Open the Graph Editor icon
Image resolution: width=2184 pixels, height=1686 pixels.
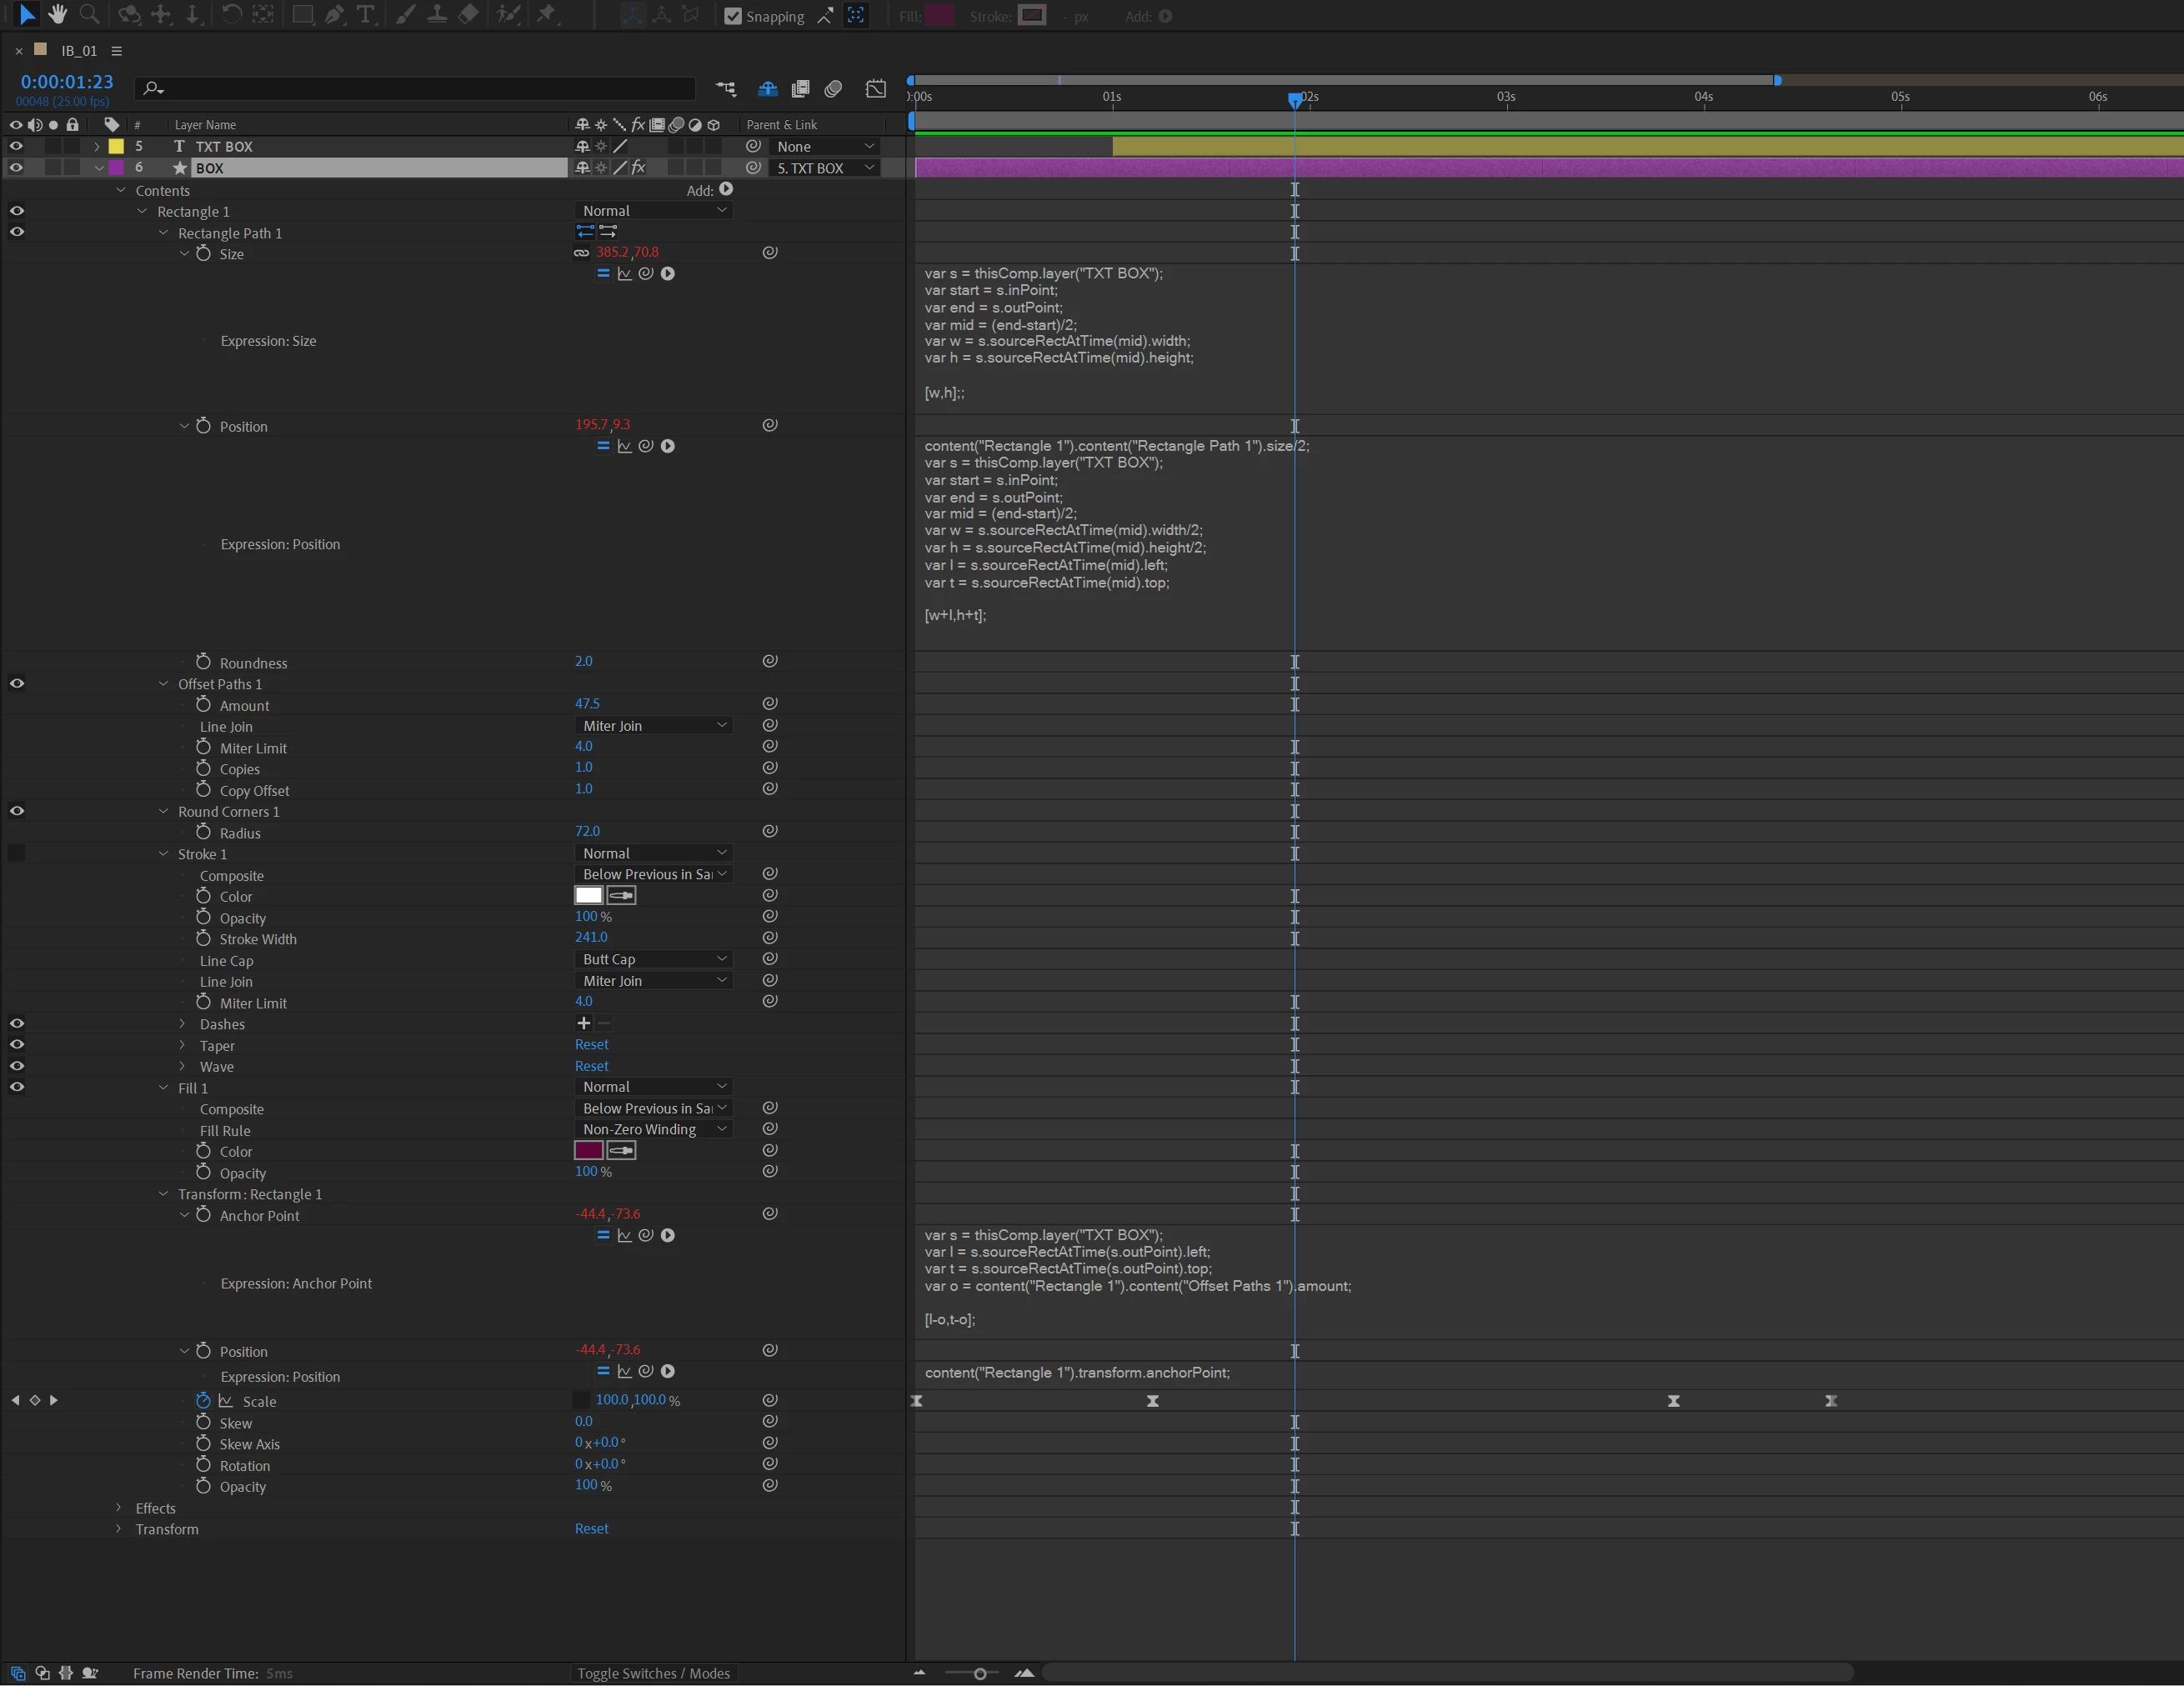point(875,89)
